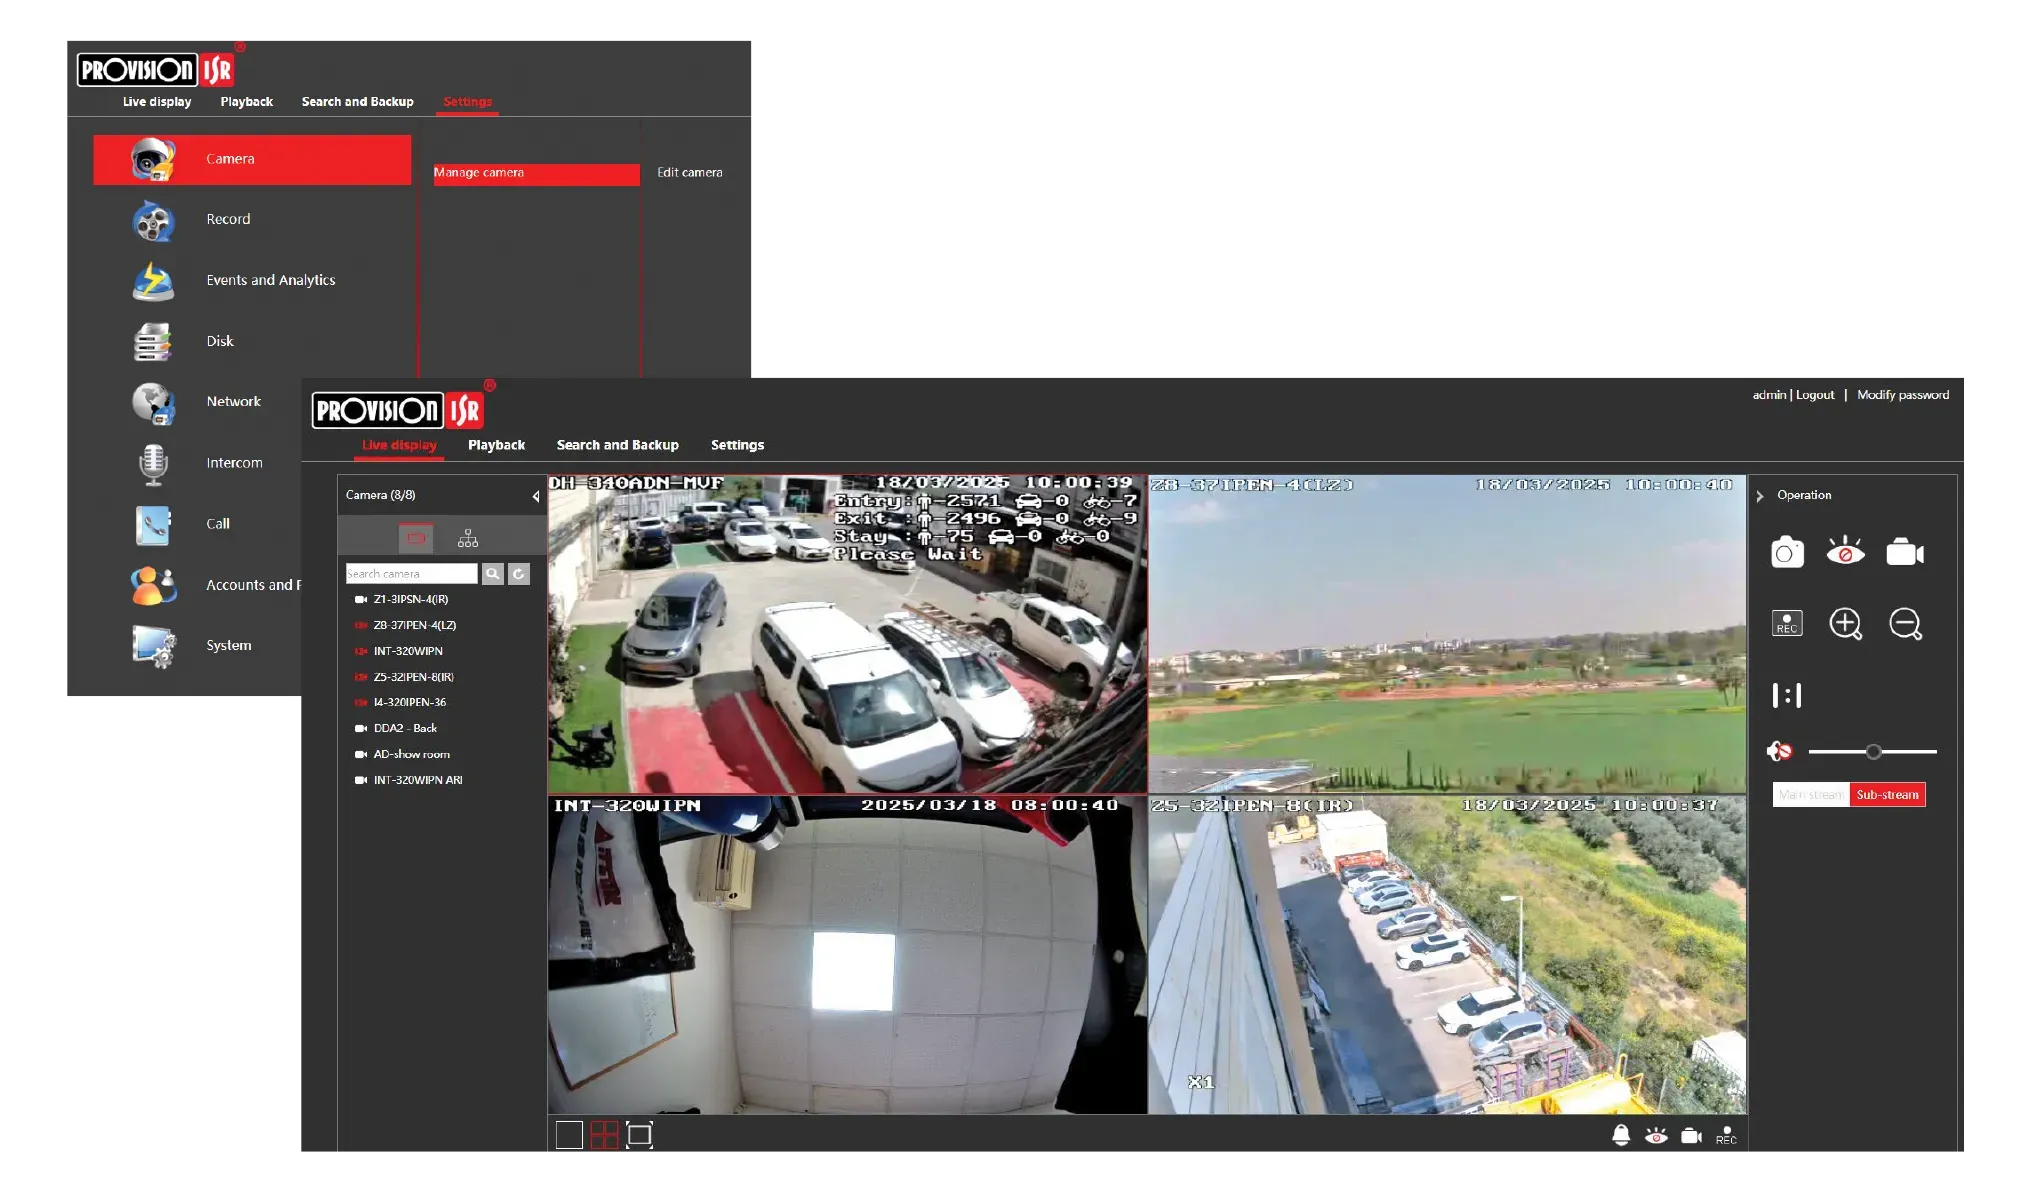Click Edit camera in back window
Image resolution: width=2028 pixels, height=1201 pixels.
coord(689,173)
